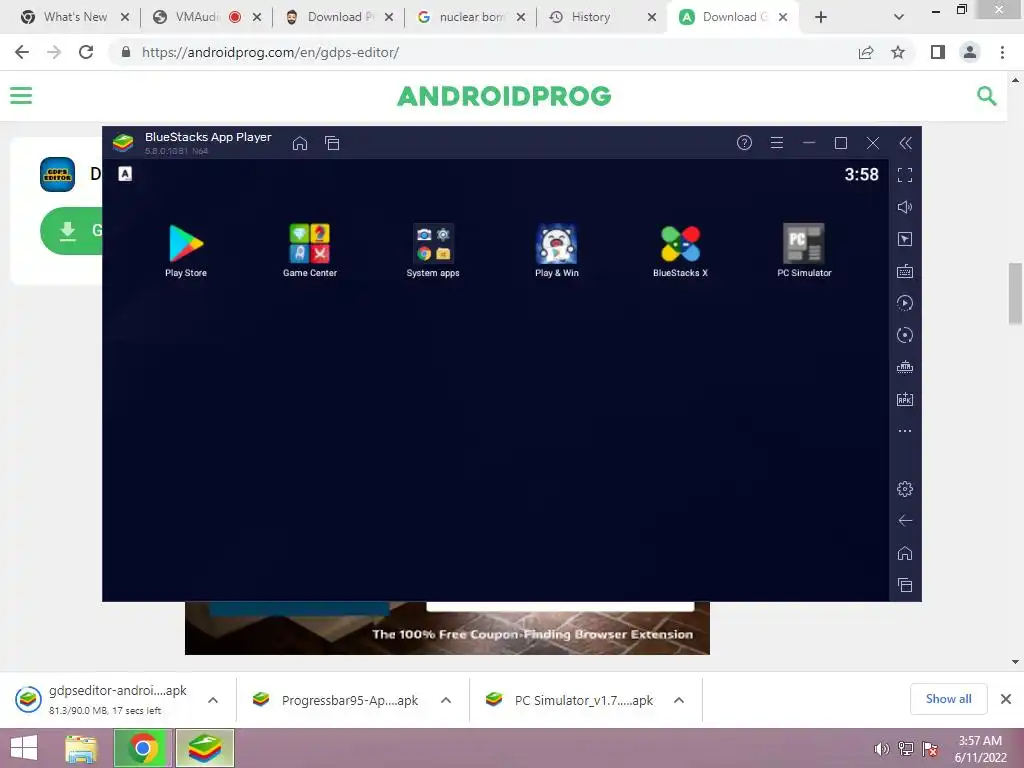This screenshot has width=1024, height=768.
Task: Switch to What's New Chrome tab
Action: coord(74,17)
